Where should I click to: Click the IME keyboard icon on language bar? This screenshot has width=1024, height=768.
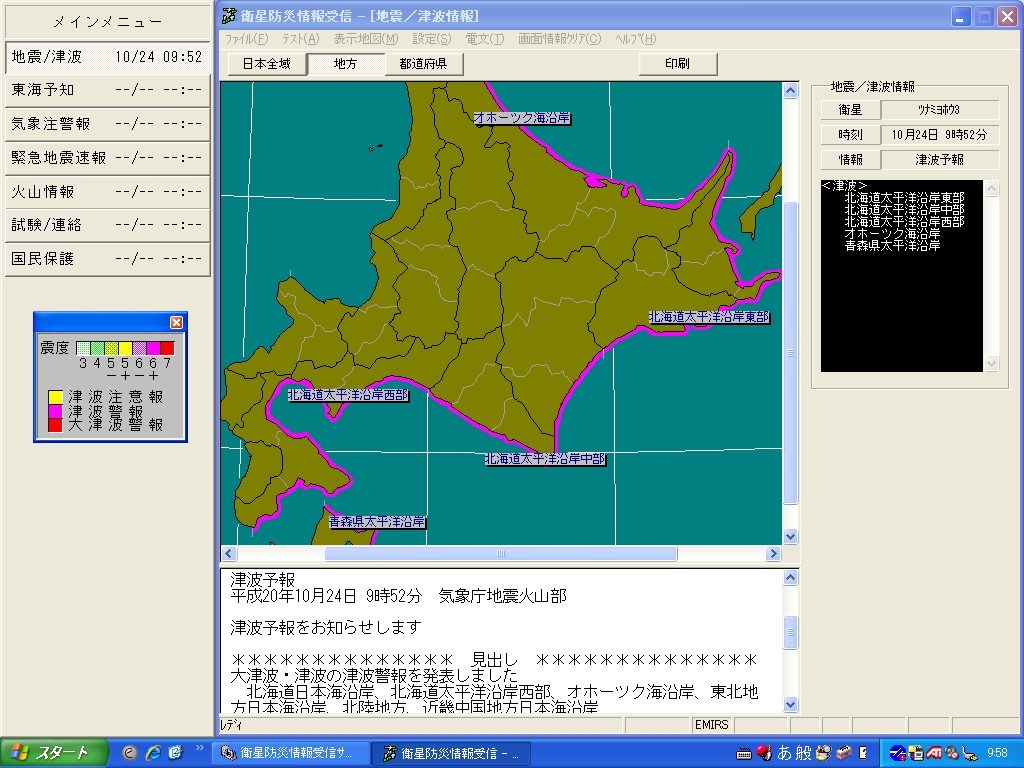coord(743,754)
